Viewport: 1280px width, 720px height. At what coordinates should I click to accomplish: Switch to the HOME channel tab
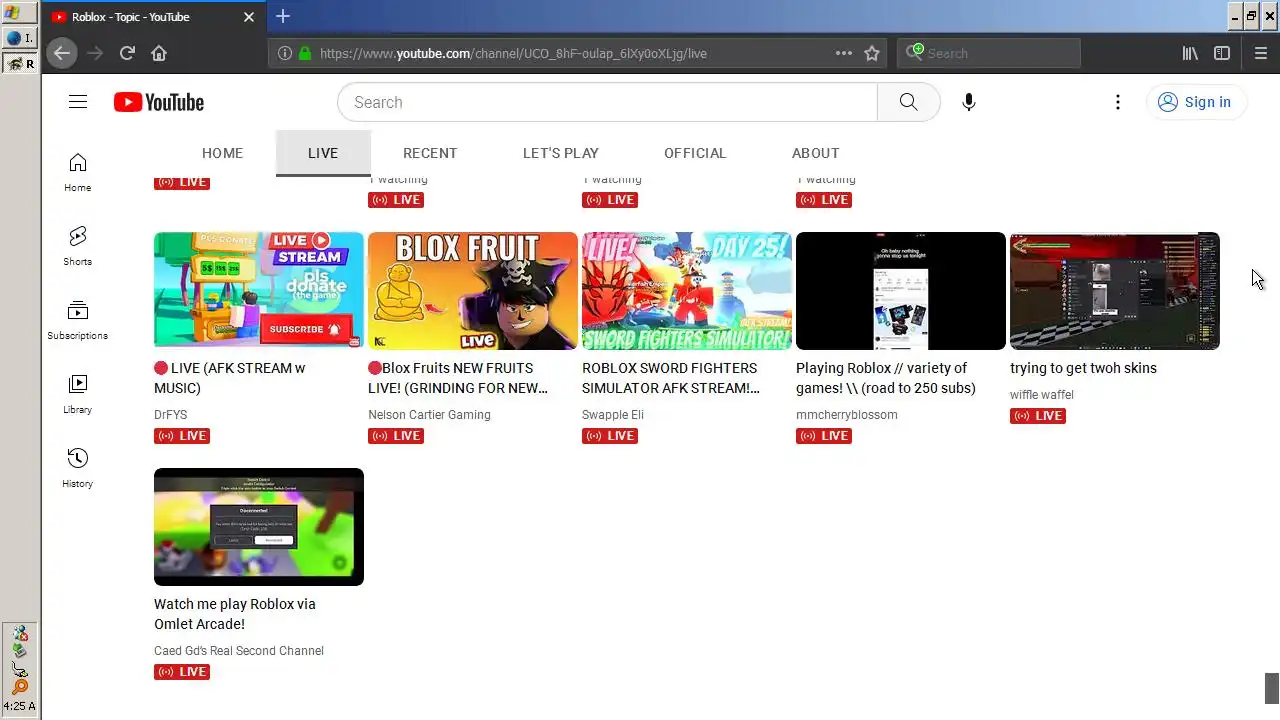[222, 153]
